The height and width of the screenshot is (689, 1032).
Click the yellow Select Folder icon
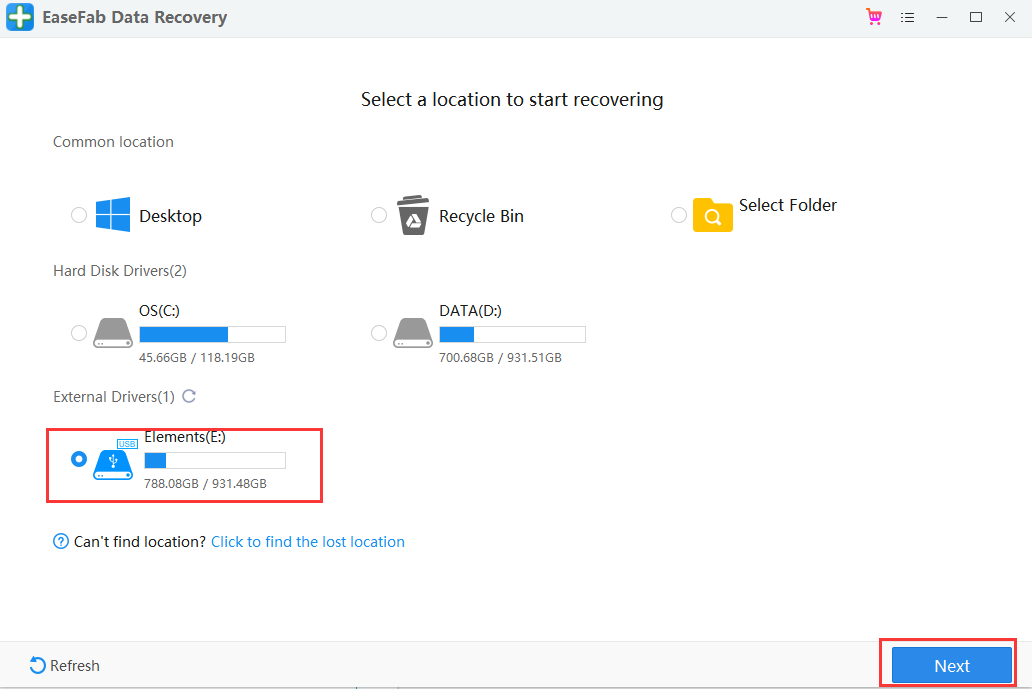click(712, 215)
